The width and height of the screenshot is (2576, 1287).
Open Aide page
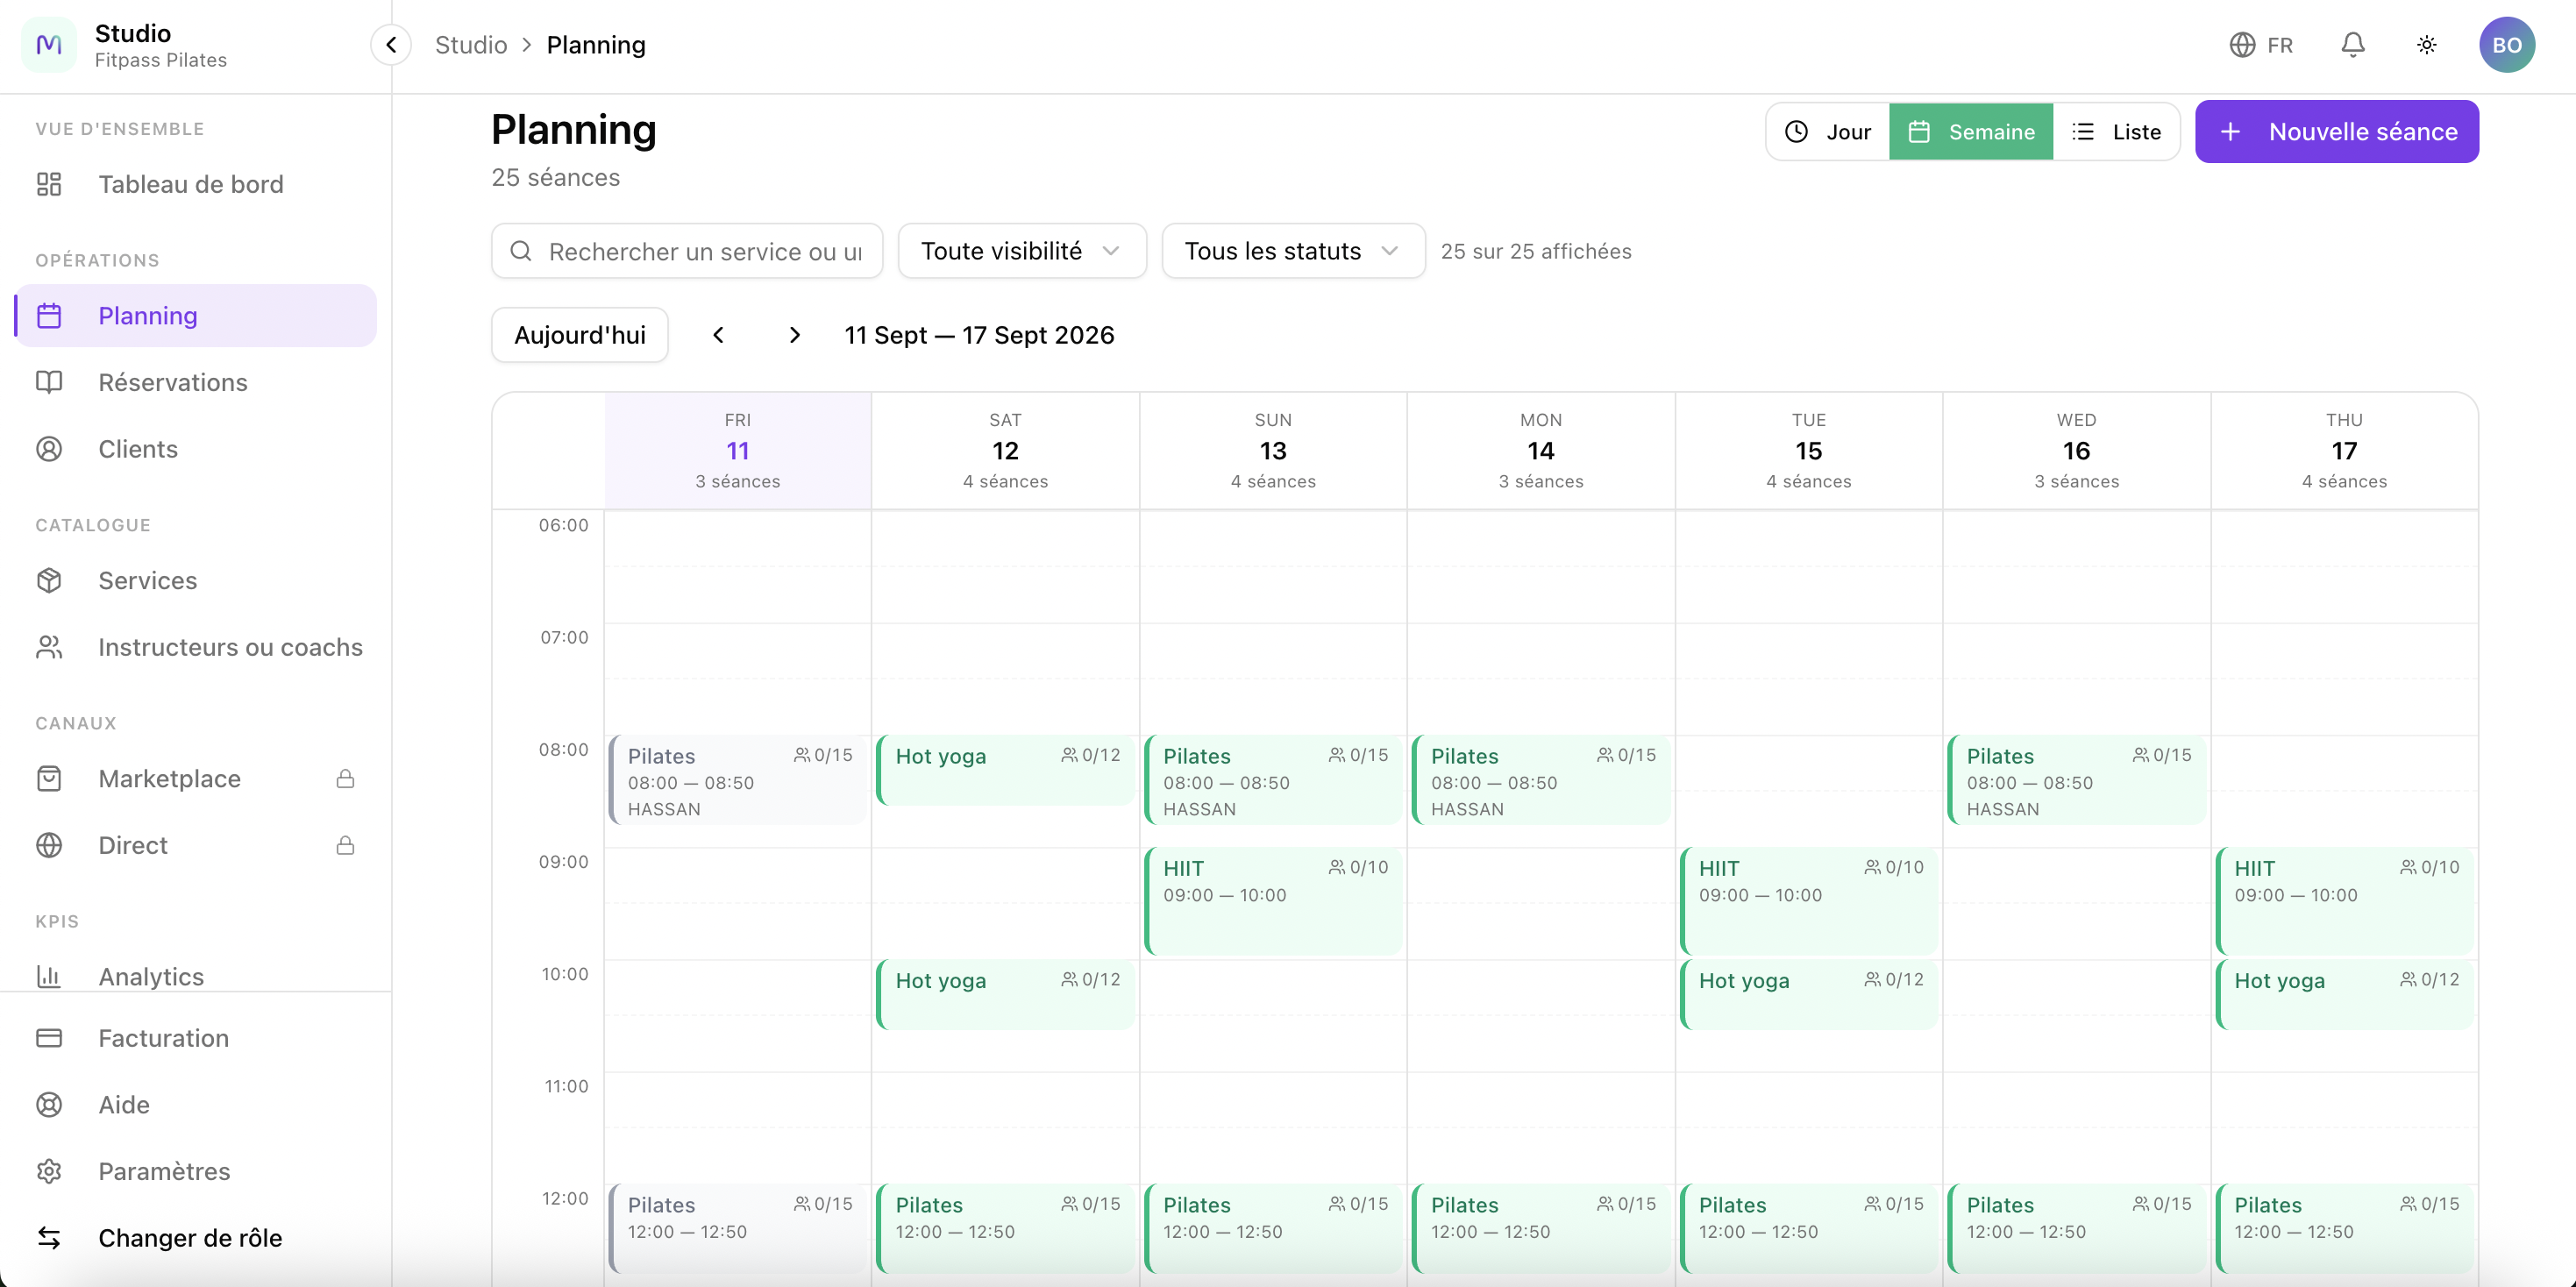coord(196,1105)
